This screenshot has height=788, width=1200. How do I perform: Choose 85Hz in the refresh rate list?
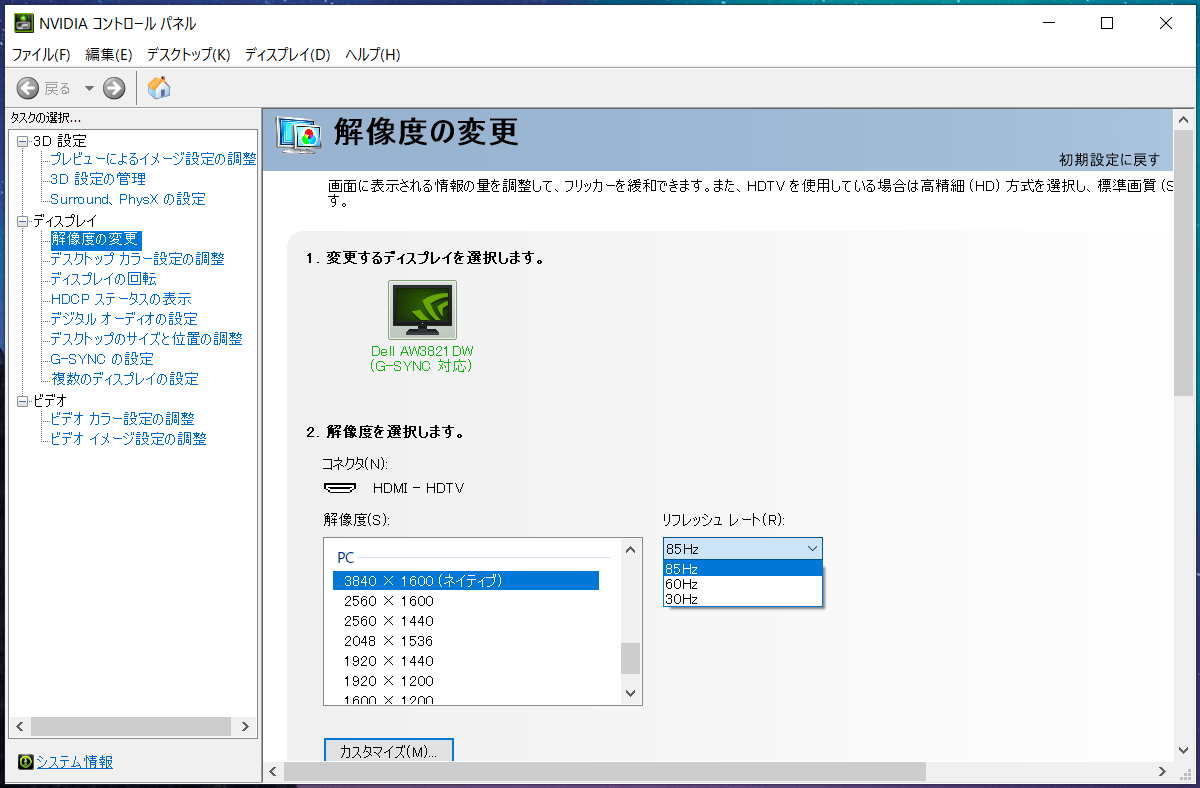click(742, 568)
